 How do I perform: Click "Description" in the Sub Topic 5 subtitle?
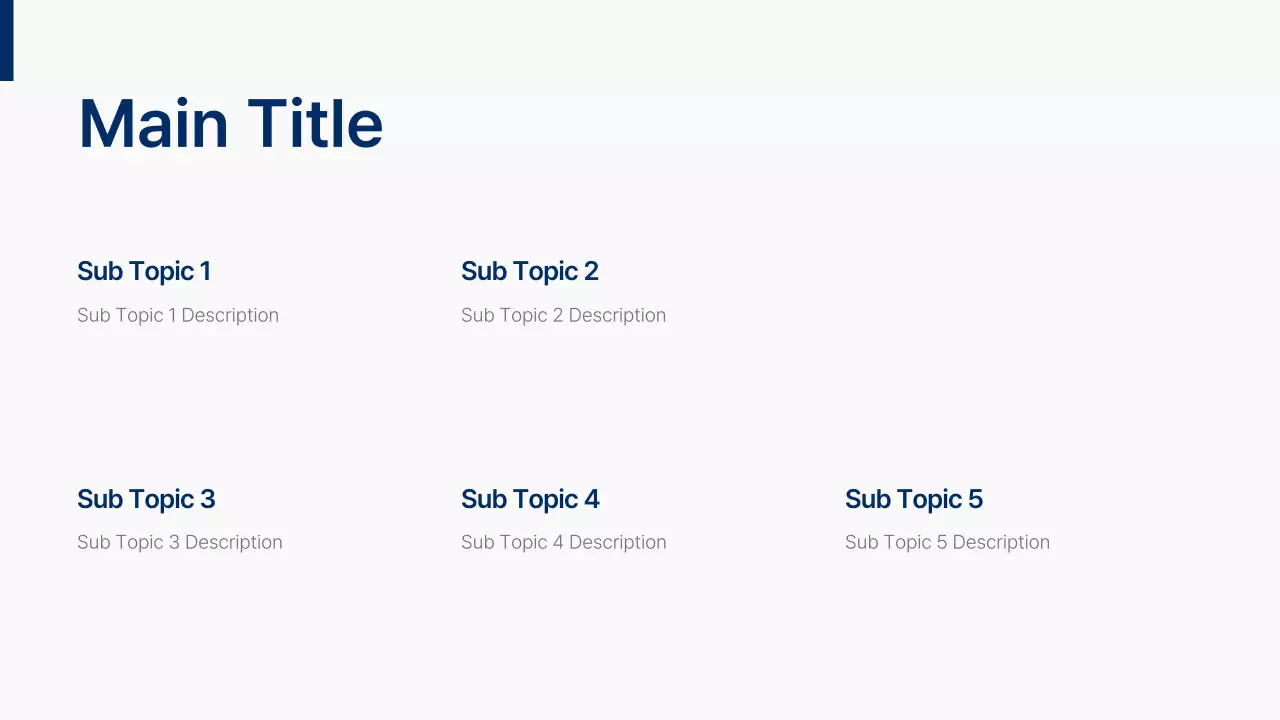(x=1001, y=542)
